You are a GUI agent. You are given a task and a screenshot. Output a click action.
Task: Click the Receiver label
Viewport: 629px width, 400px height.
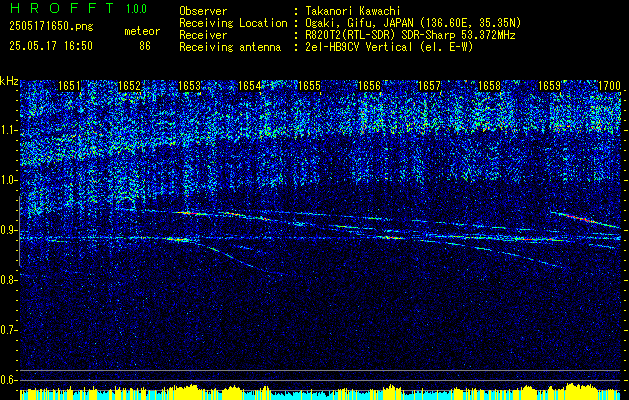203,35
